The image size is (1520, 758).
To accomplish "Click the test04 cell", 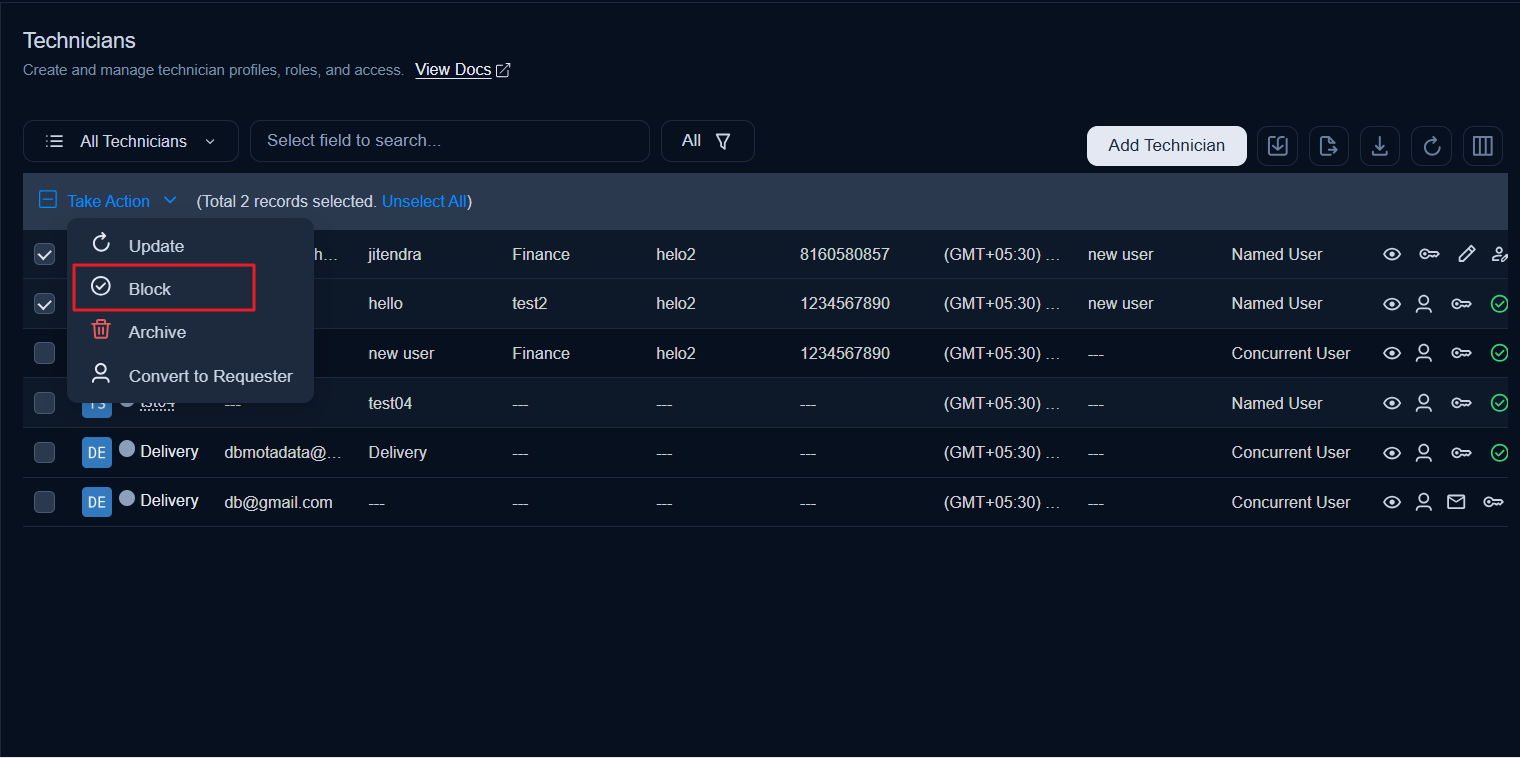I will (x=390, y=404).
